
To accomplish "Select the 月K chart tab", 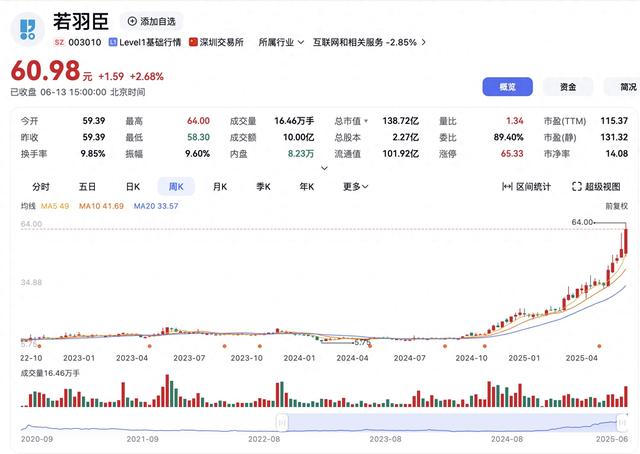I will point(220,187).
